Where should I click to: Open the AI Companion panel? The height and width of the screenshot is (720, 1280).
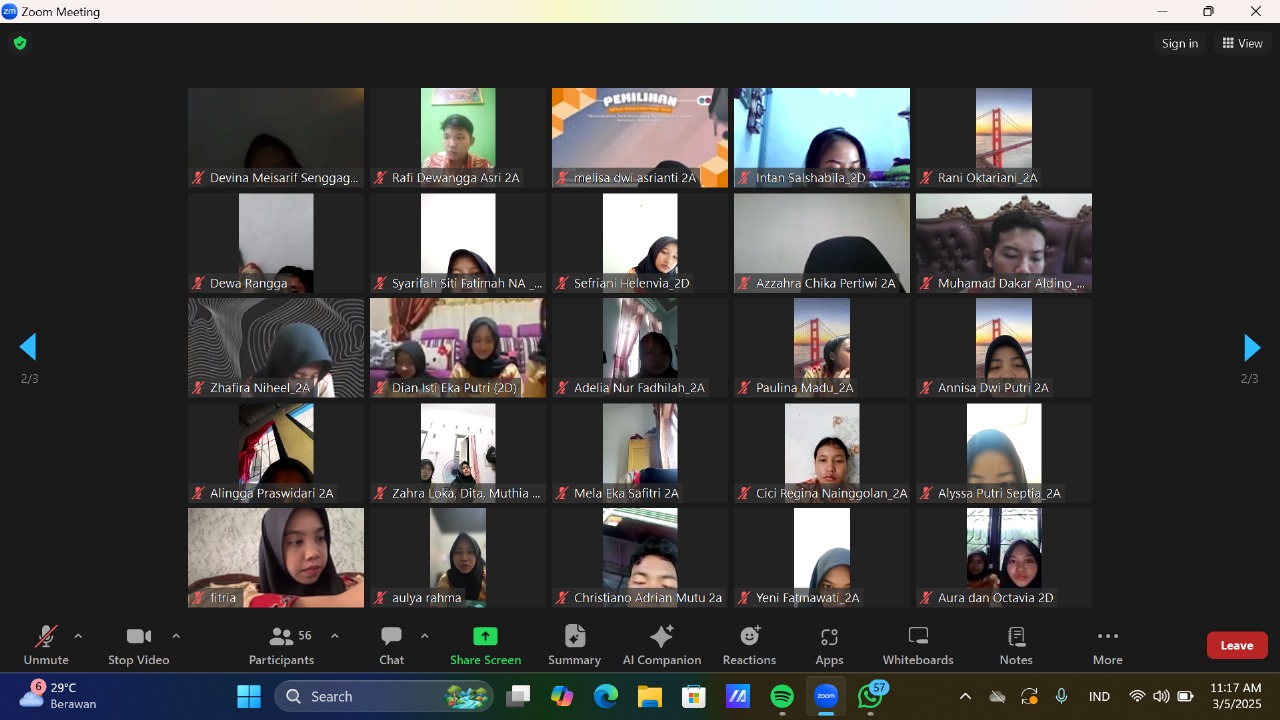661,645
